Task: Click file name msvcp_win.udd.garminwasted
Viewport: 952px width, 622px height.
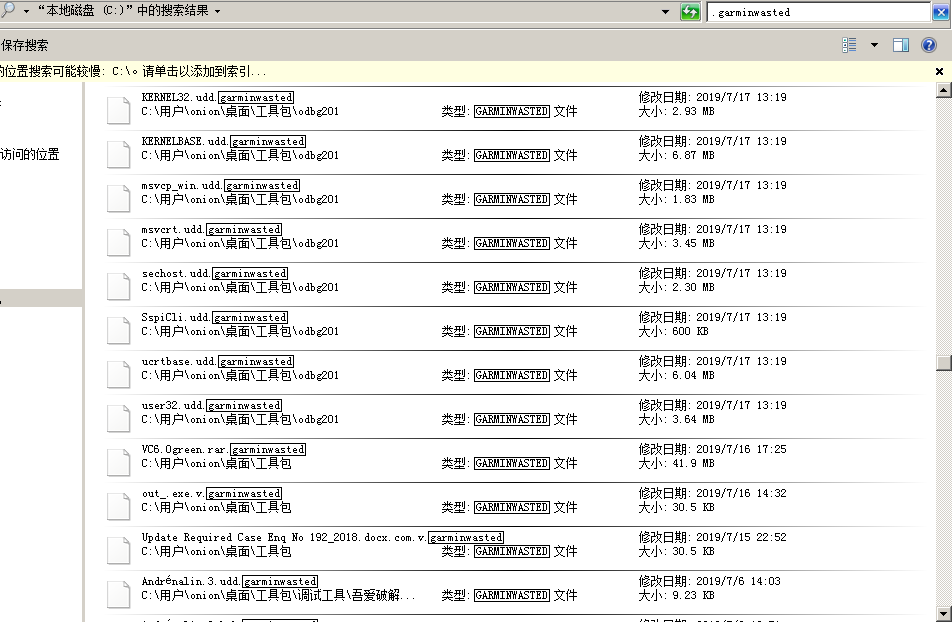Action: click(220, 185)
